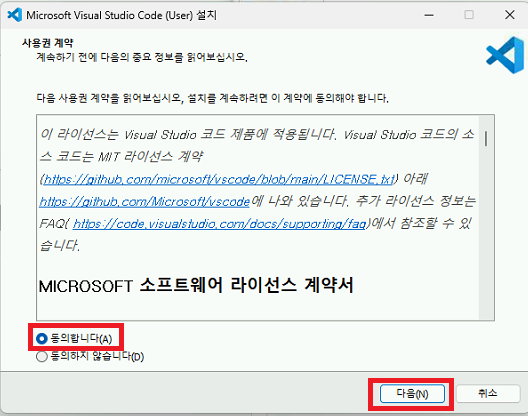Close the setup window
The image size is (528, 416).
point(510,15)
